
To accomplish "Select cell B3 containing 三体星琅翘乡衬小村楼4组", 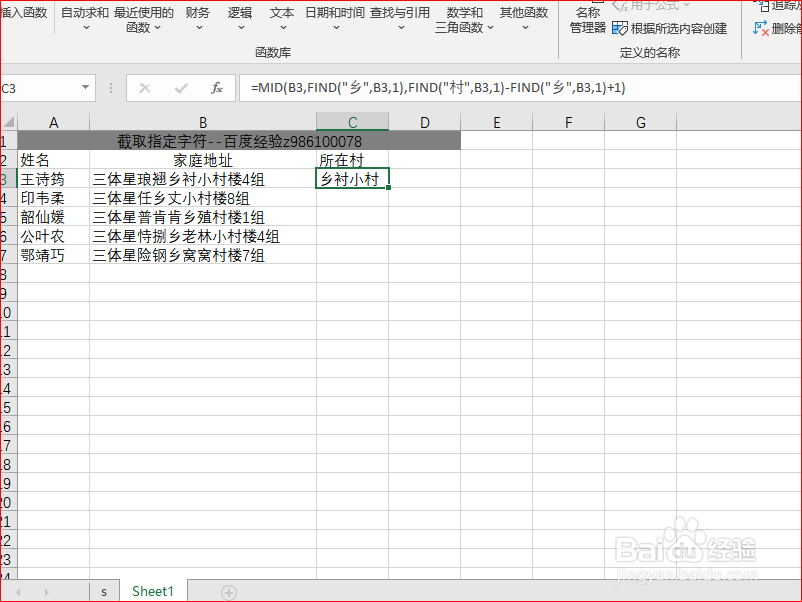I will coord(203,179).
